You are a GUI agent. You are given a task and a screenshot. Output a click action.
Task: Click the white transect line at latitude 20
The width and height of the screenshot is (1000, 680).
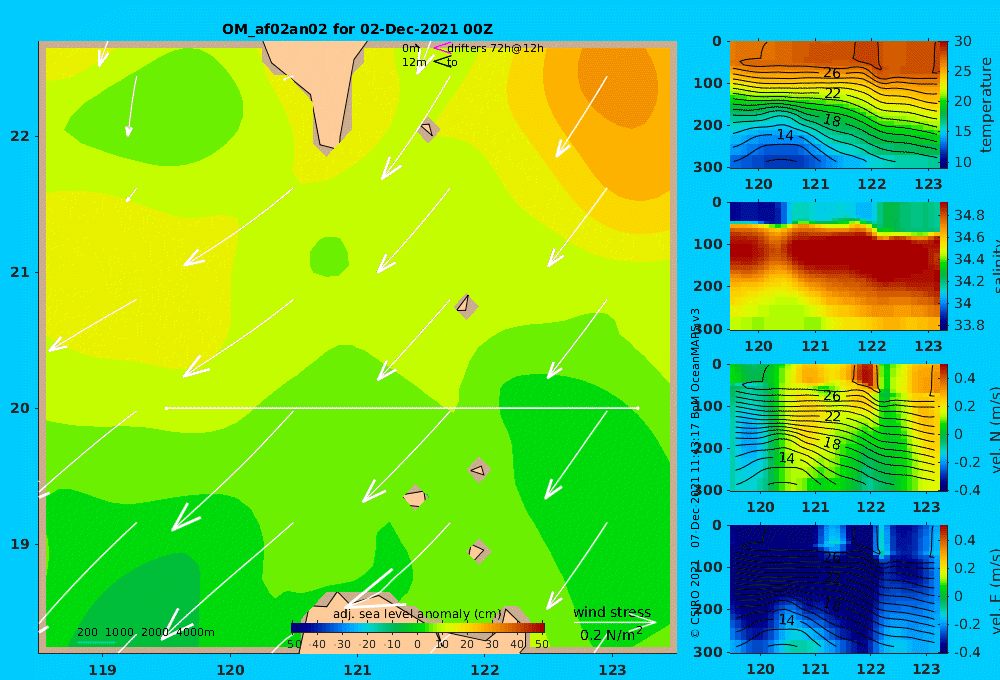402,408
